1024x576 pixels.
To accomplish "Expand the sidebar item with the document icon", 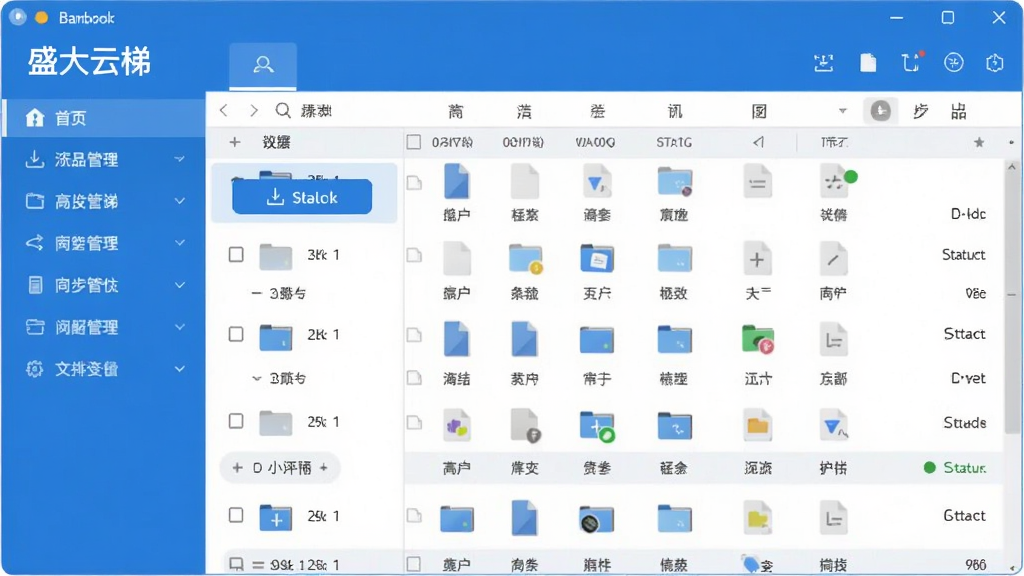I will pos(180,285).
